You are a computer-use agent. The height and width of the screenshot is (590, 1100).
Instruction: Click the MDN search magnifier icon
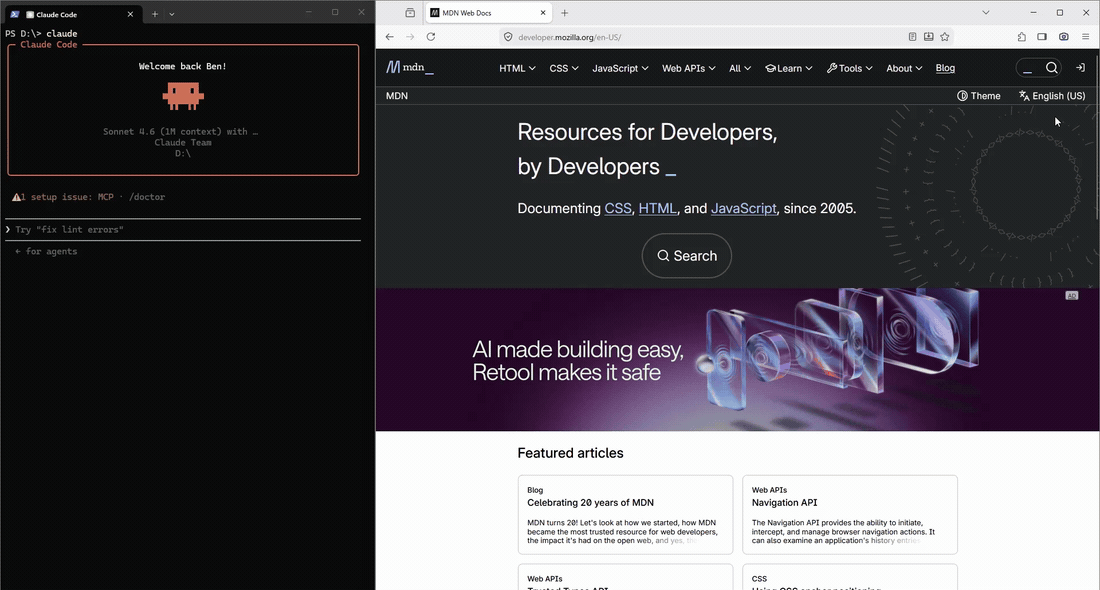1052,68
